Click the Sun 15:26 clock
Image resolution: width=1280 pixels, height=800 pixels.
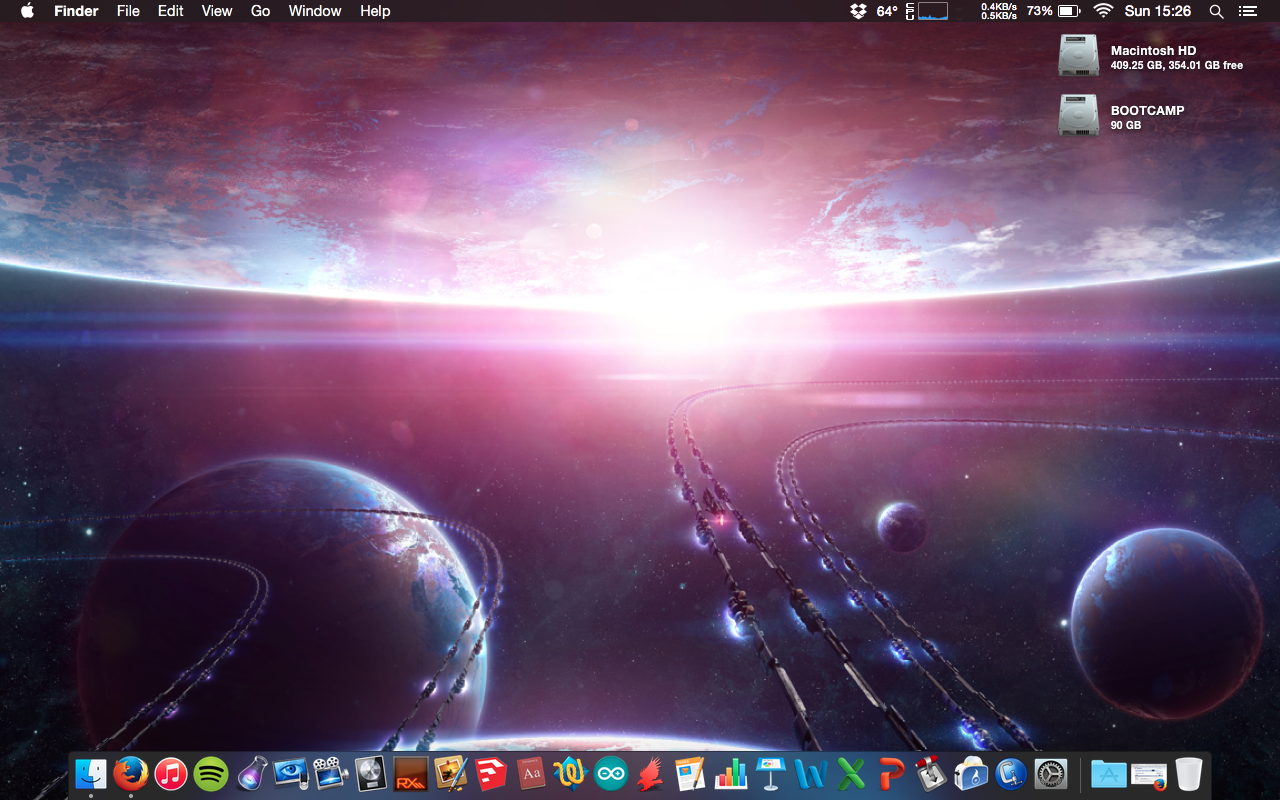pos(1158,11)
